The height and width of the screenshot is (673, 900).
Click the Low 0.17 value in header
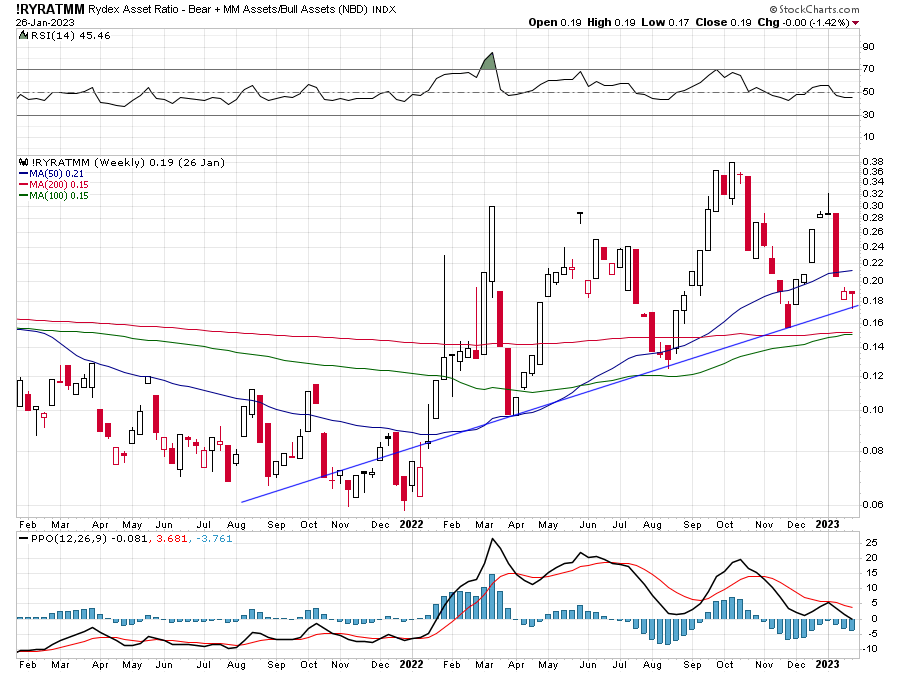tap(665, 22)
